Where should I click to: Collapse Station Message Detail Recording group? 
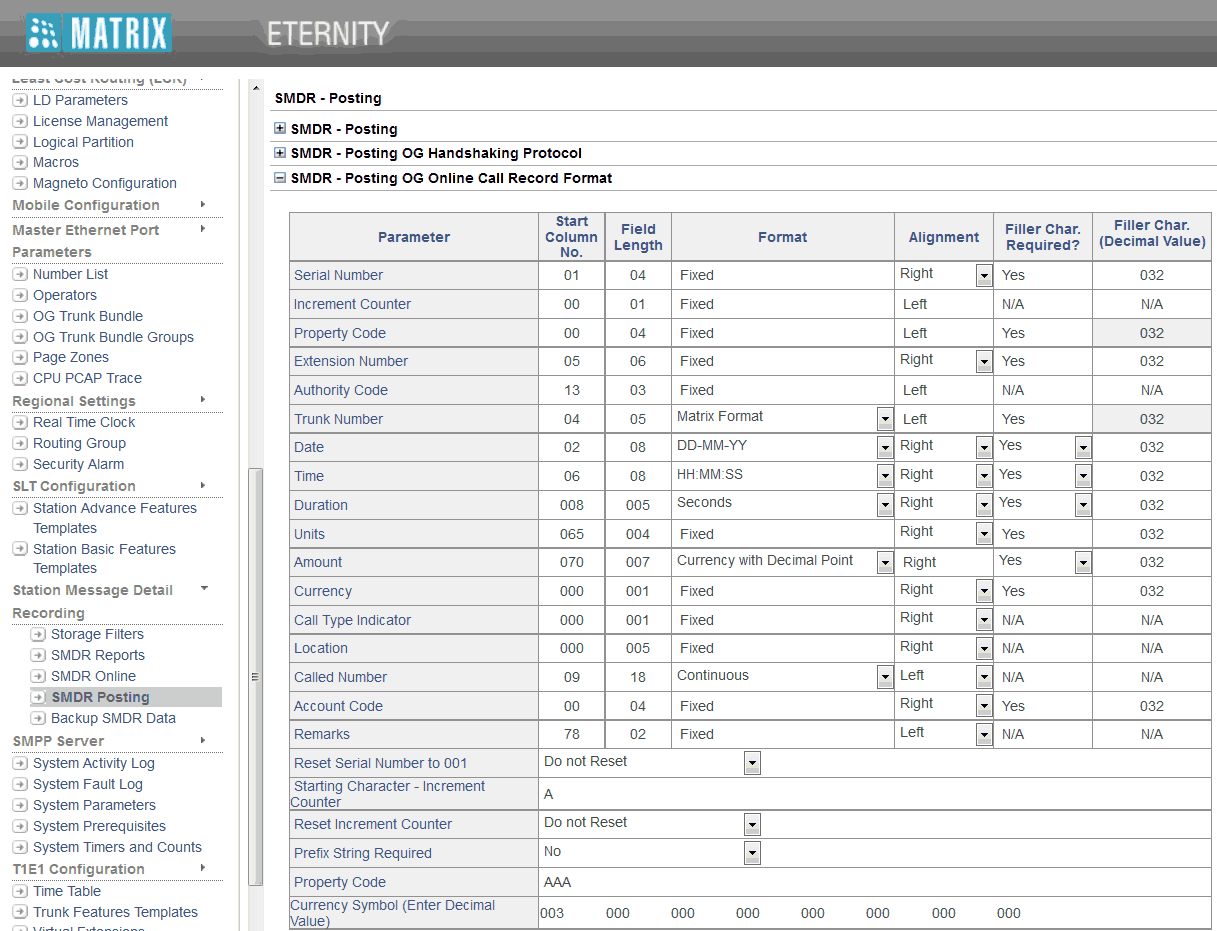pos(203,589)
